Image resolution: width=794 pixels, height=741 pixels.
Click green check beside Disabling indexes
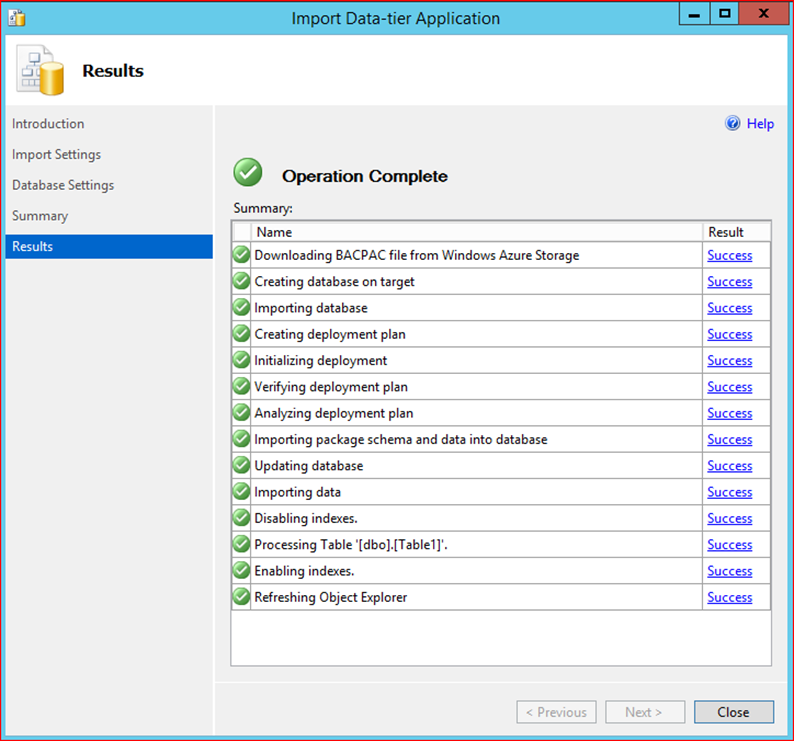[242, 518]
